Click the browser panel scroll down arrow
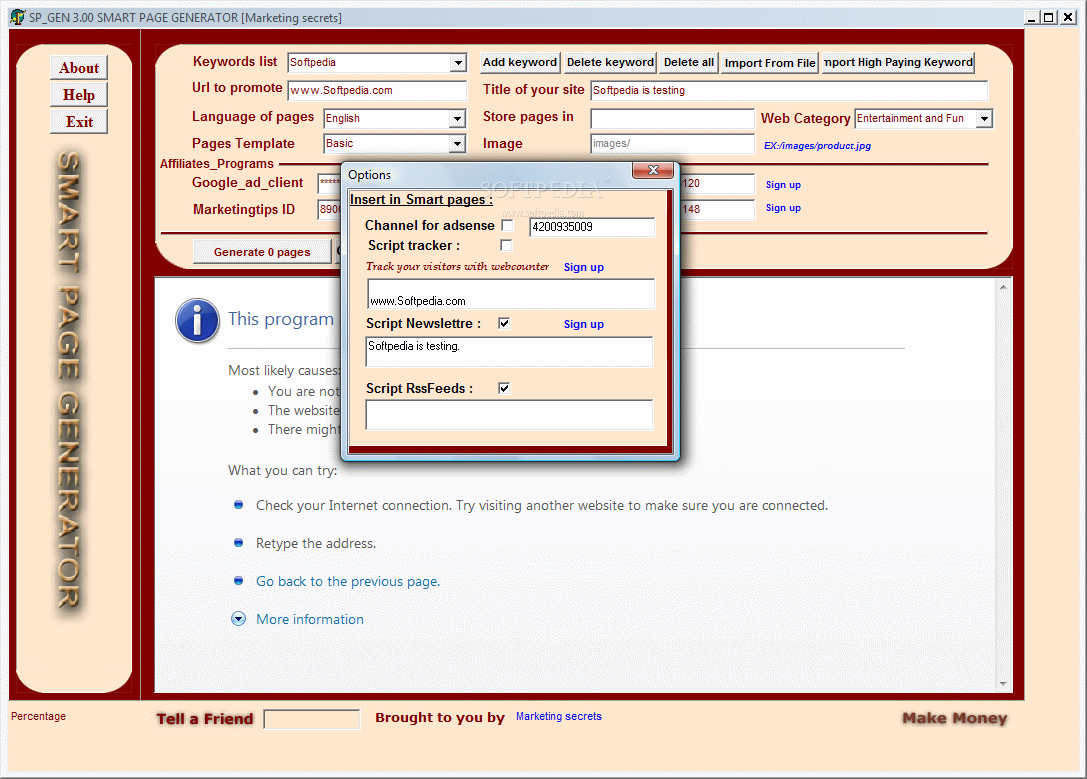 point(1003,684)
